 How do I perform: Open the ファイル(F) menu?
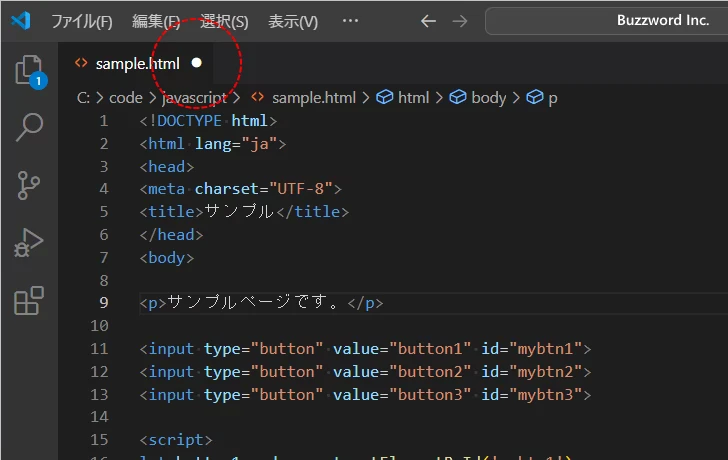[82, 21]
